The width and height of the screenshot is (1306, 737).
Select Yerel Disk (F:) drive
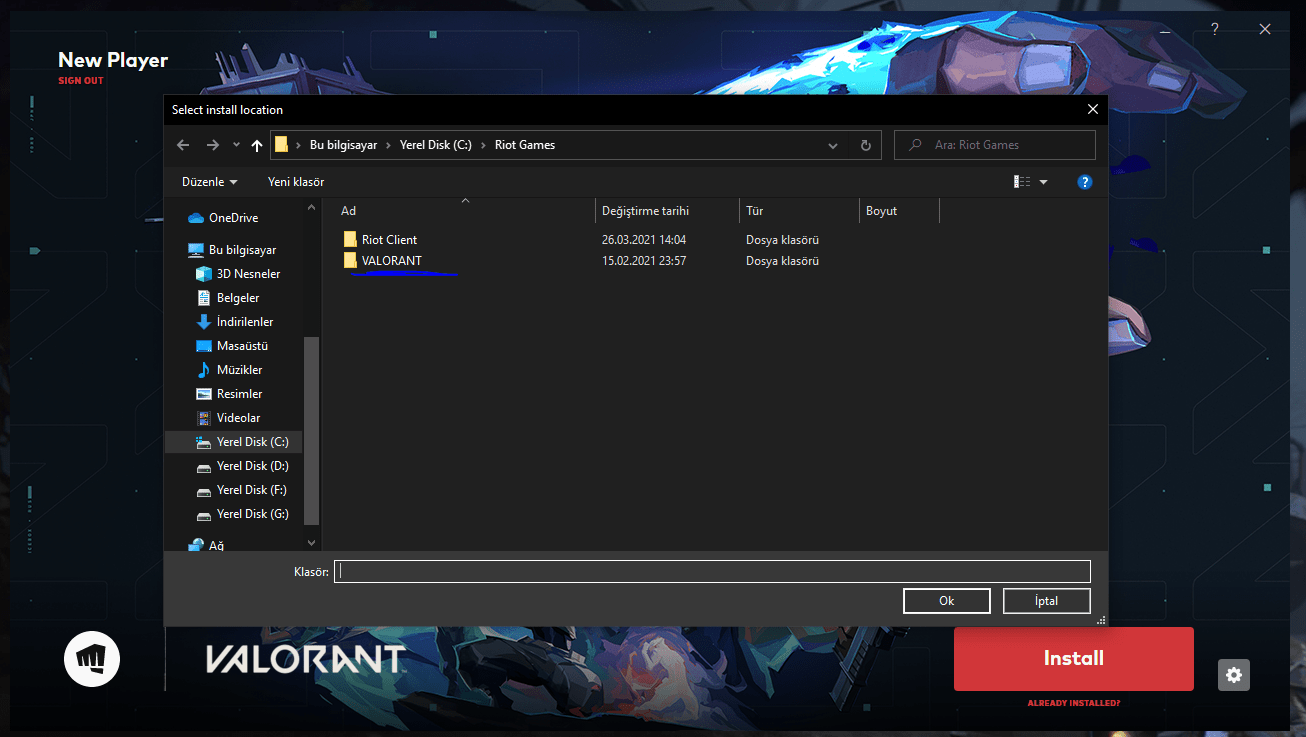pyautogui.click(x=242, y=490)
